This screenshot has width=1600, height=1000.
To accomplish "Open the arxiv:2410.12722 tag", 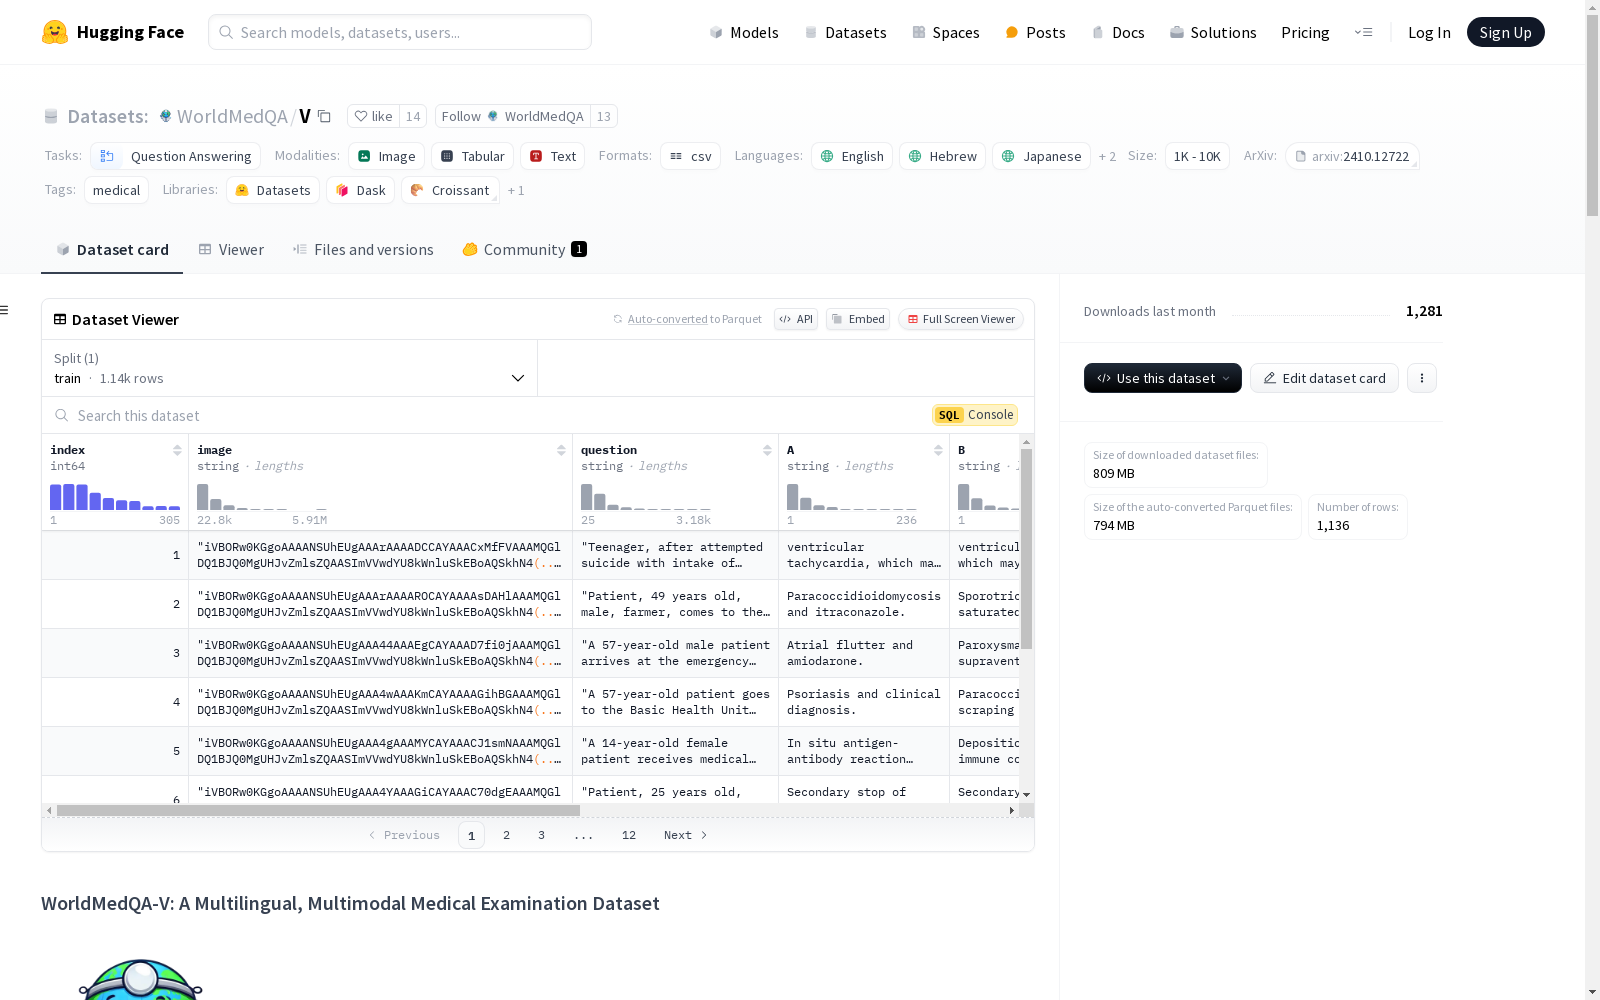I will (x=1352, y=156).
